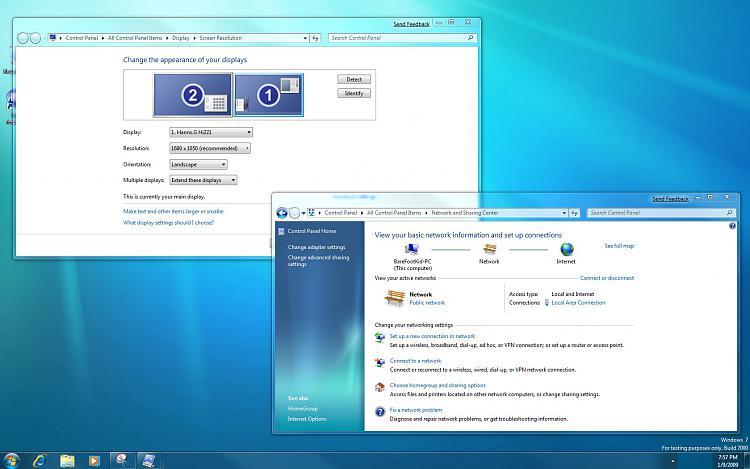750x469 pixels.
Task: Click the Show desktop strip at the right end of the taskbar
Action: [747, 461]
